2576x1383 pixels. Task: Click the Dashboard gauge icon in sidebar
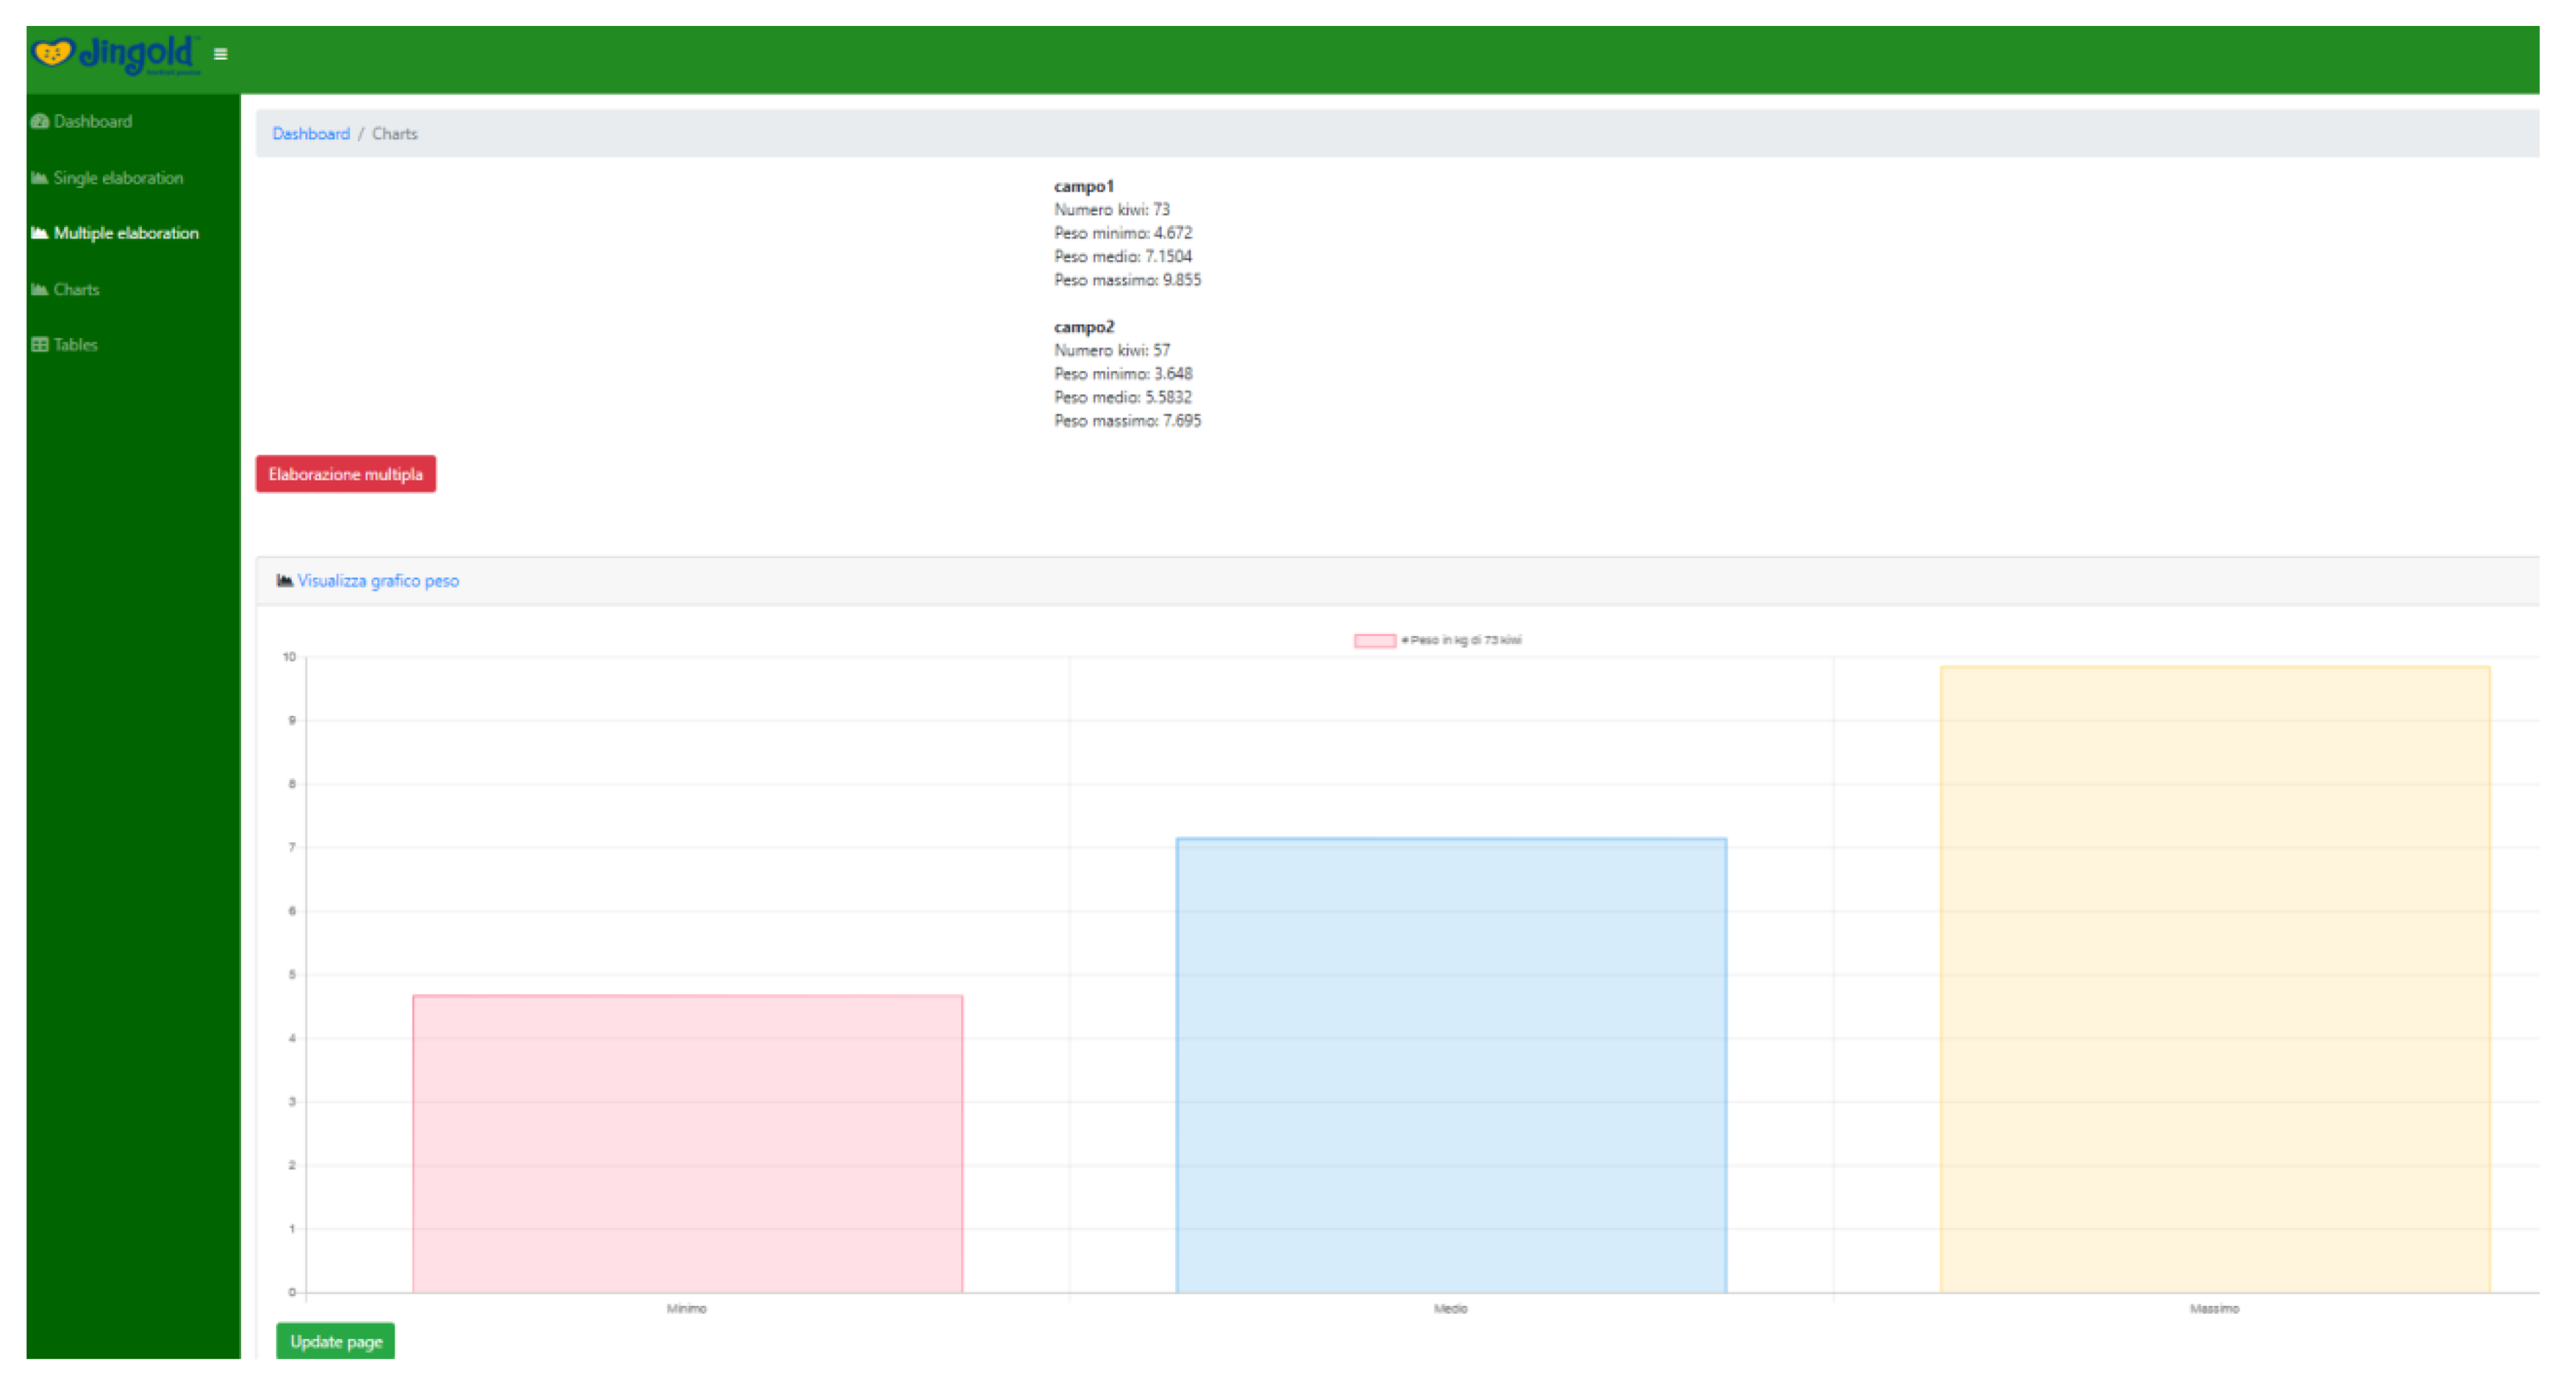40,121
